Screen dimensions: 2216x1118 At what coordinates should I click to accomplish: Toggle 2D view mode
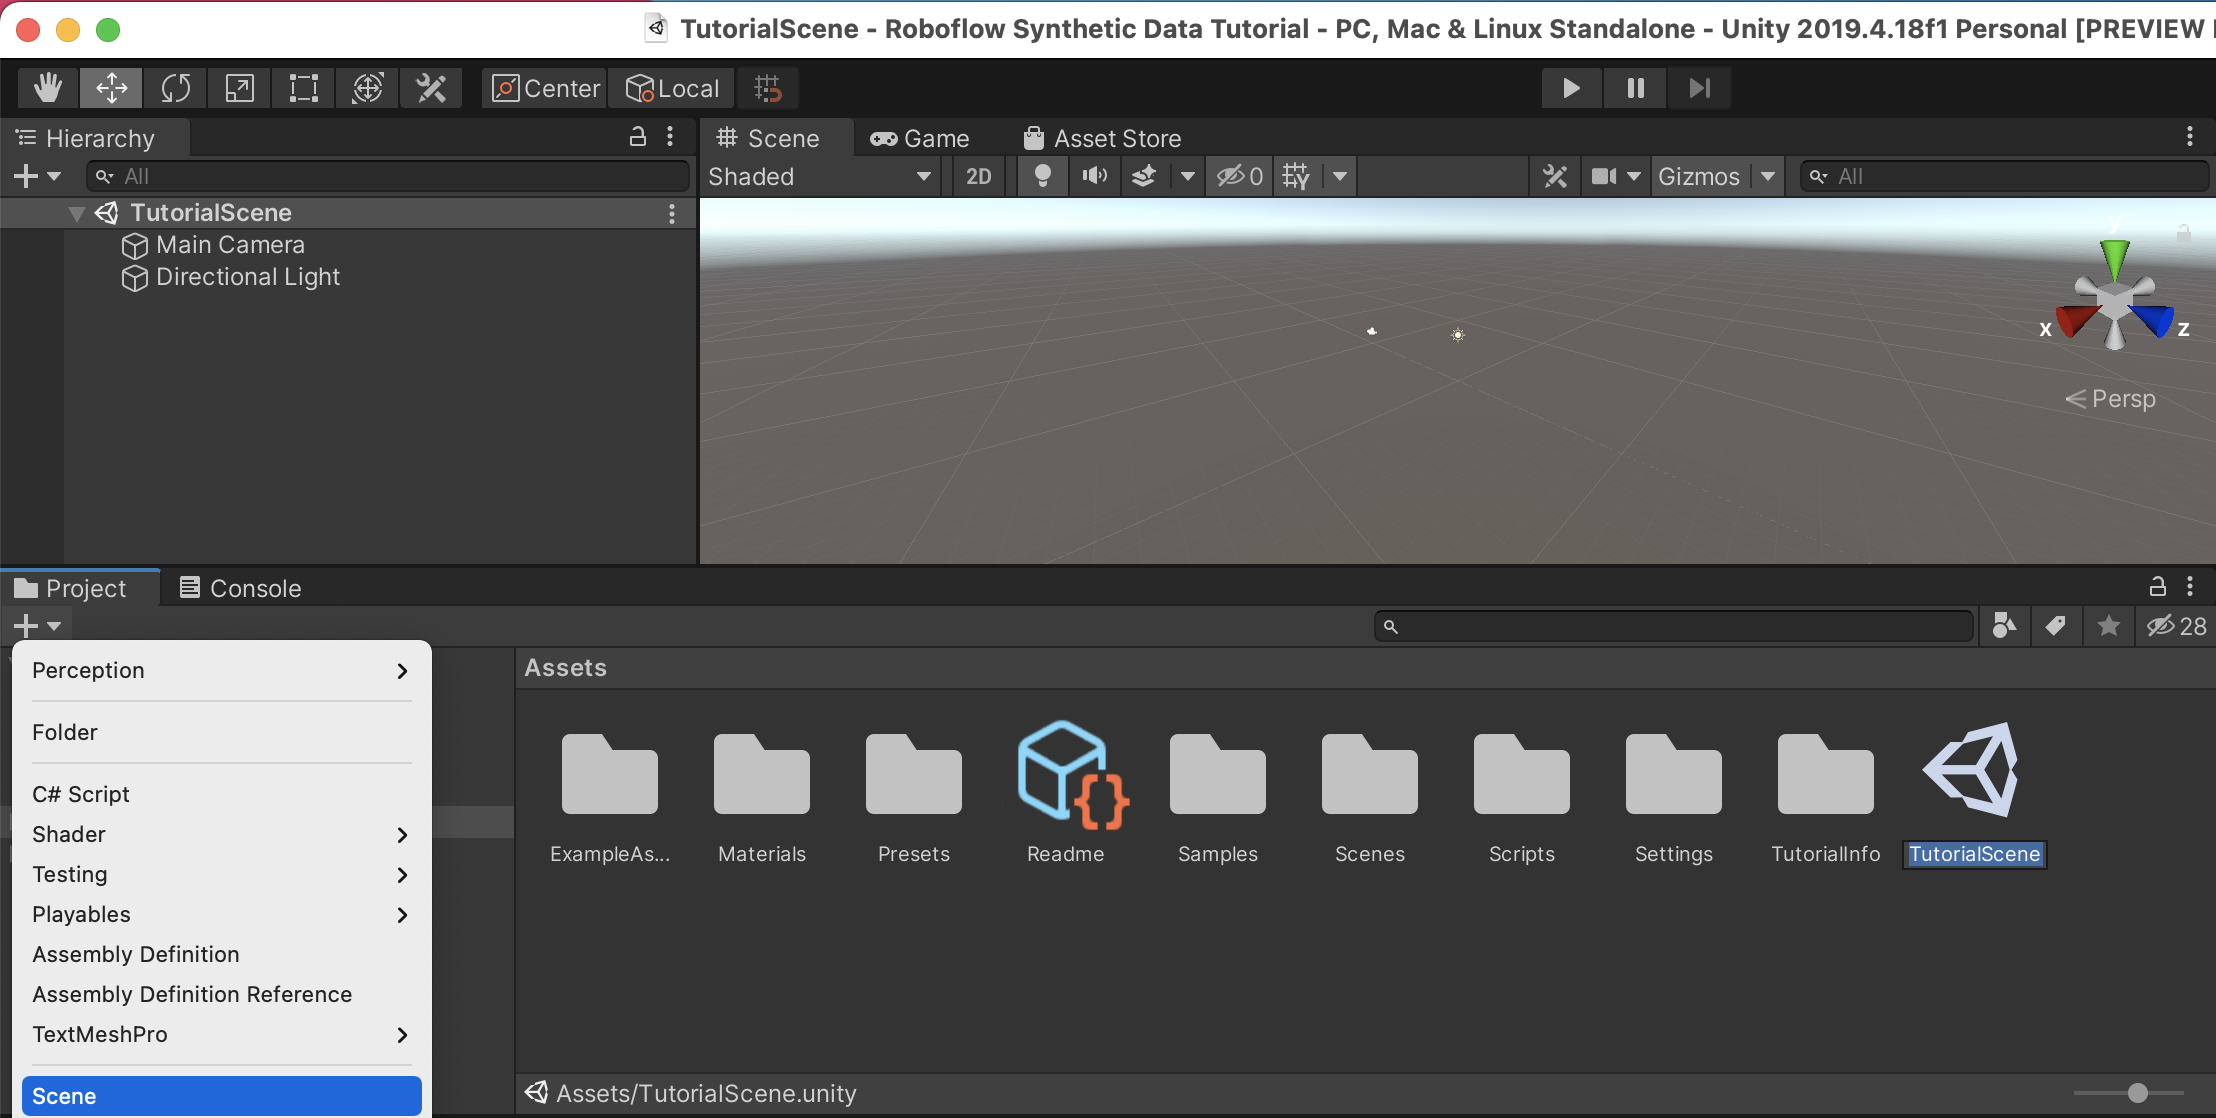coord(978,176)
